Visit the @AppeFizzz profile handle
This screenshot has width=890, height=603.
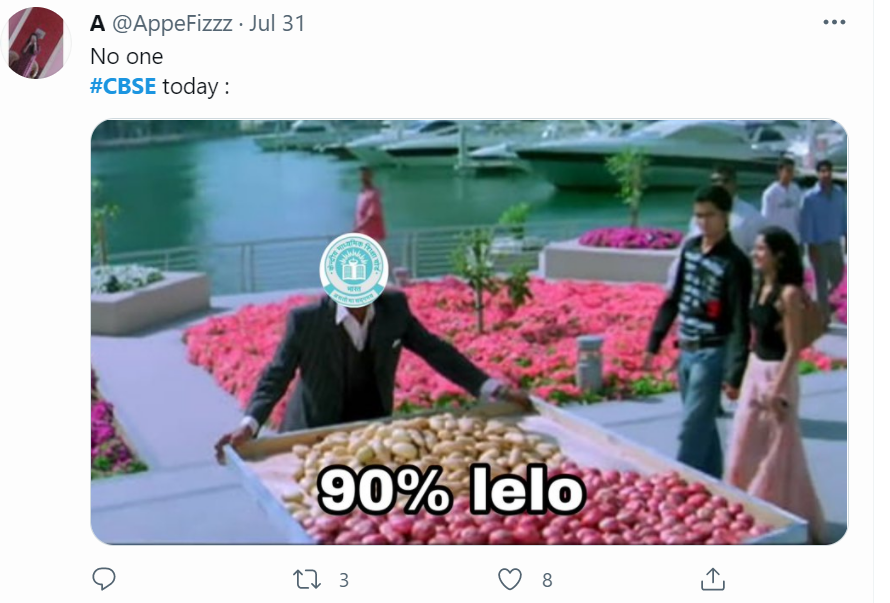click(x=172, y=23)
